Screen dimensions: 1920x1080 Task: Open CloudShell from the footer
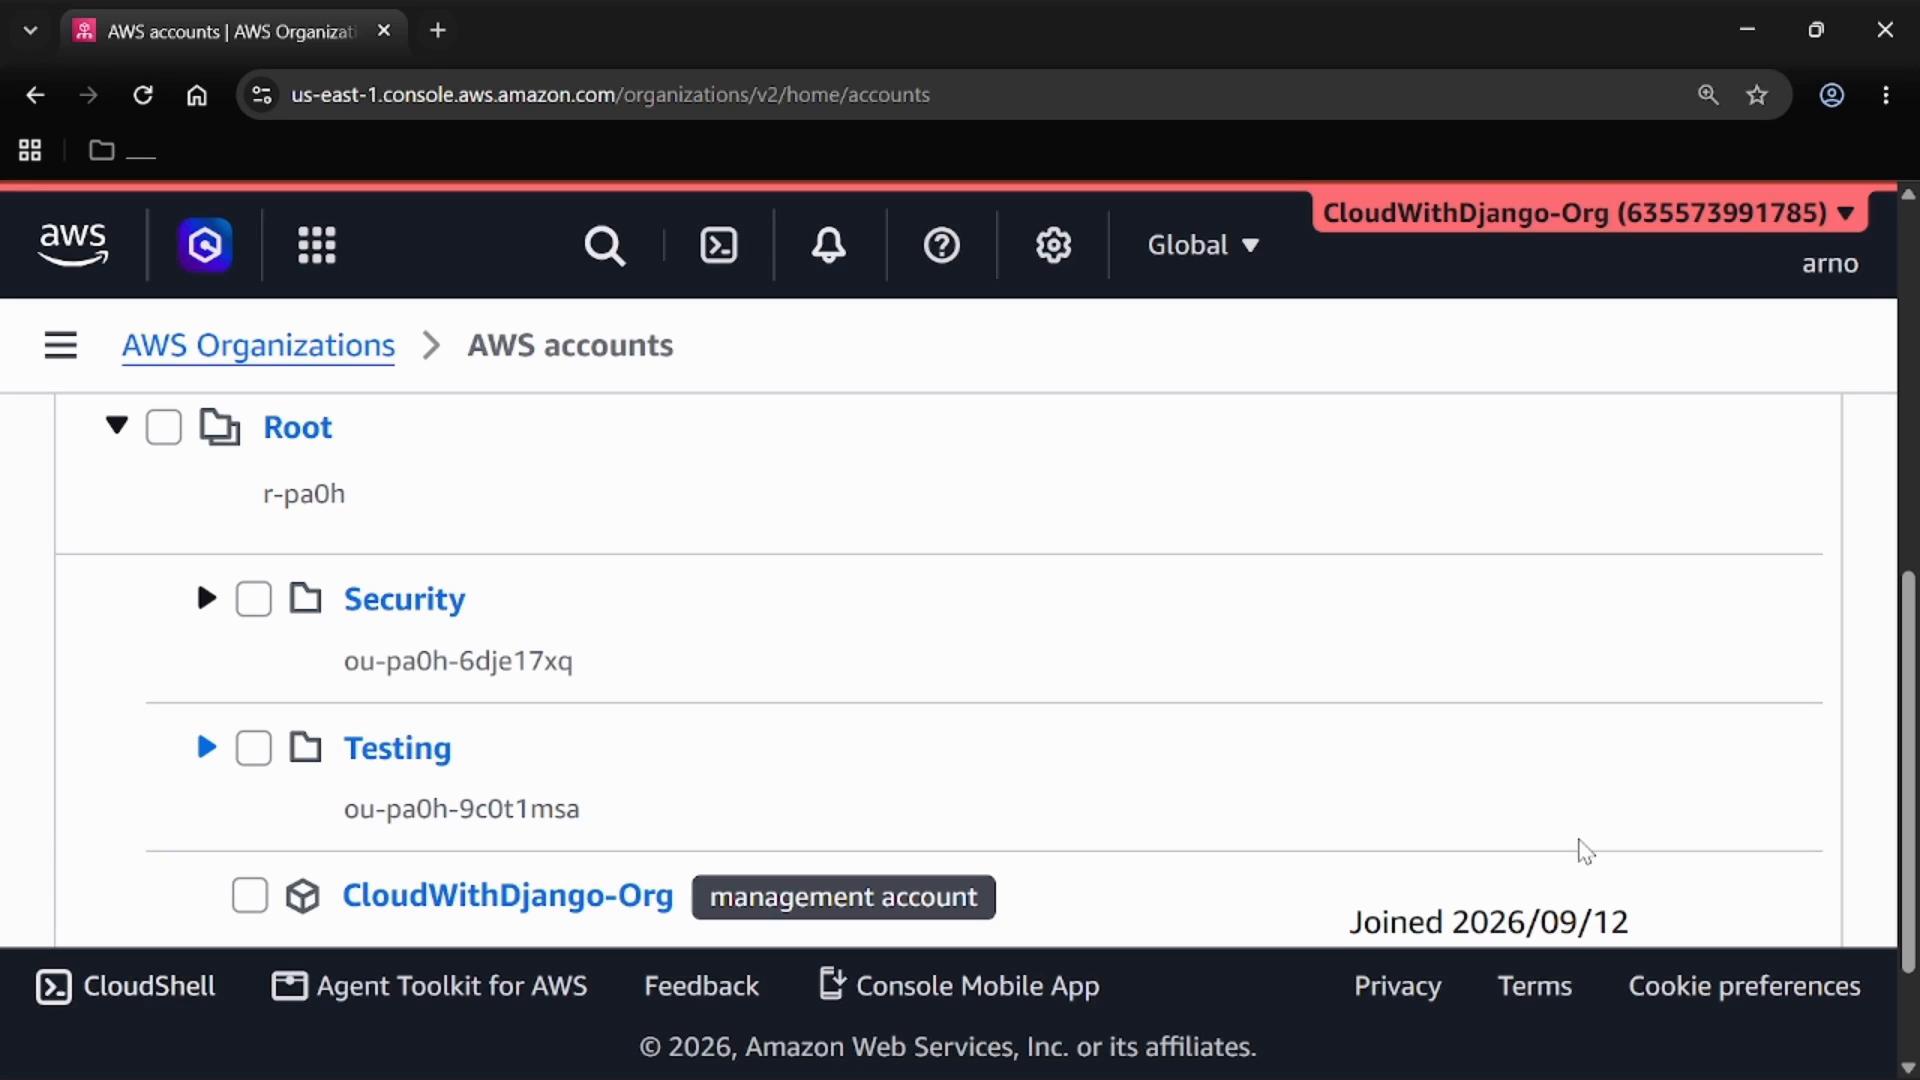(x=126, y=986)
